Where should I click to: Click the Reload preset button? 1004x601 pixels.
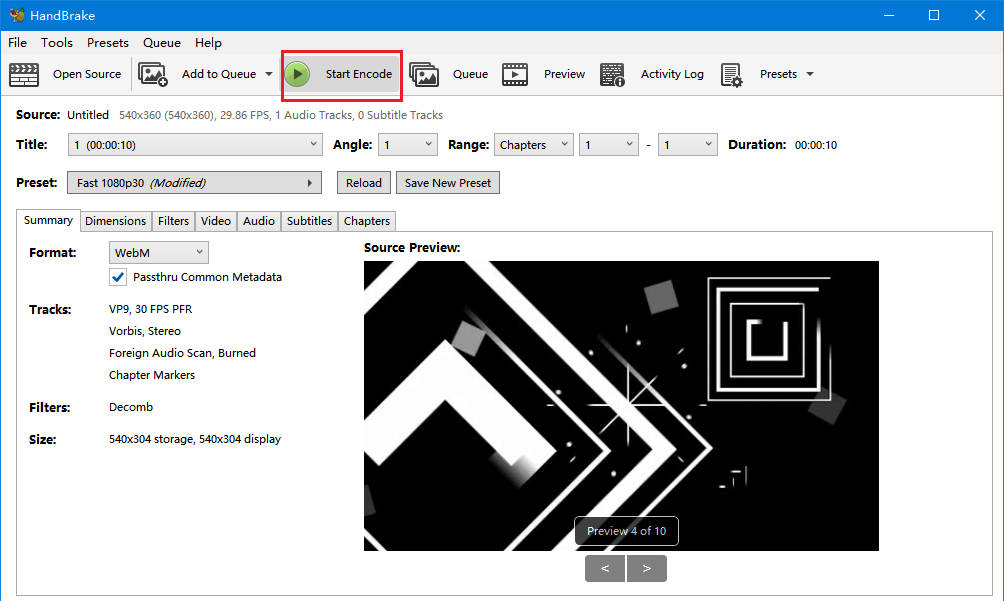coord(364,183)
